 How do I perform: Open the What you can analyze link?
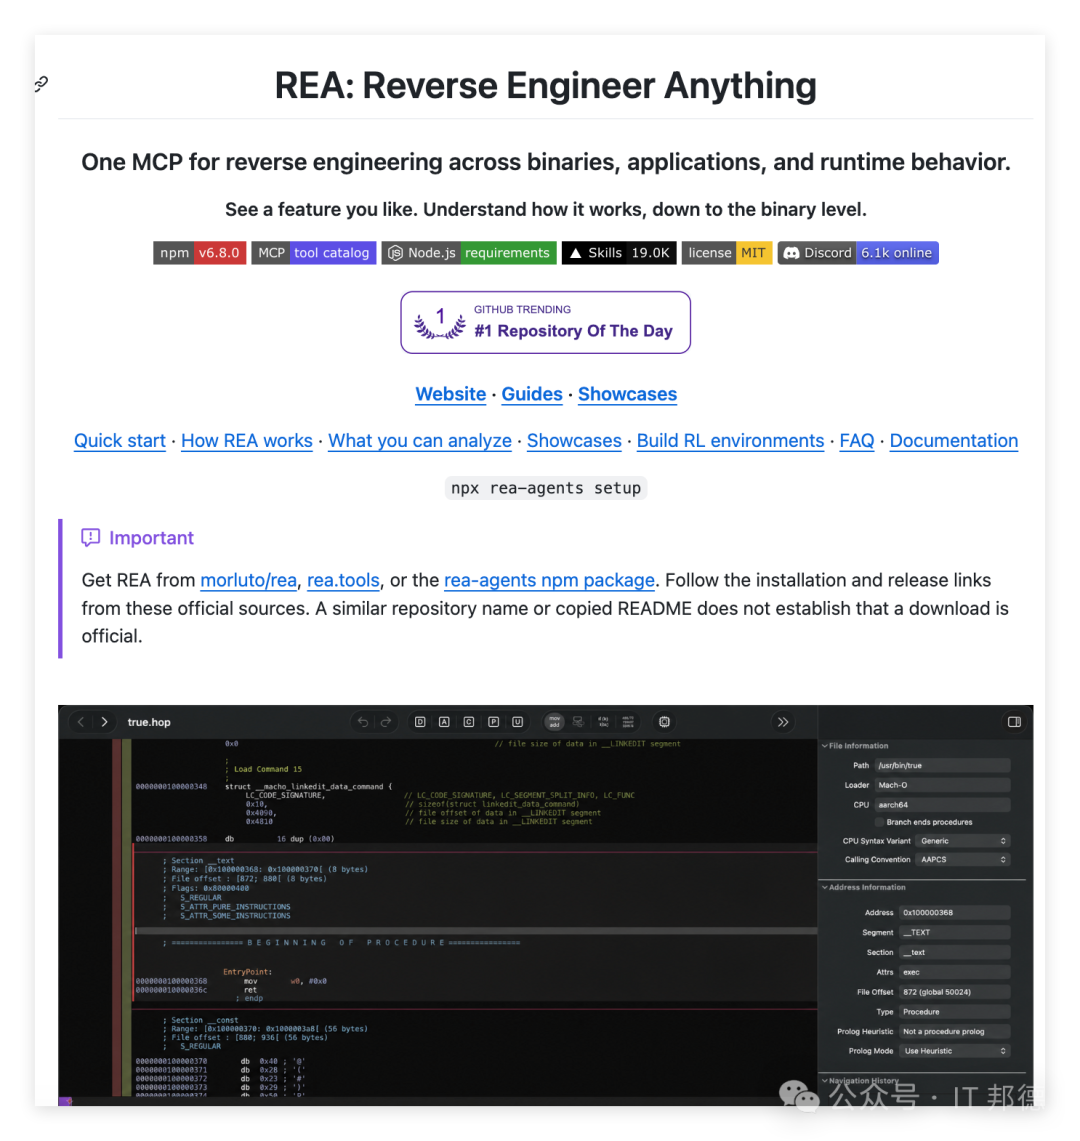pos(420,441)
